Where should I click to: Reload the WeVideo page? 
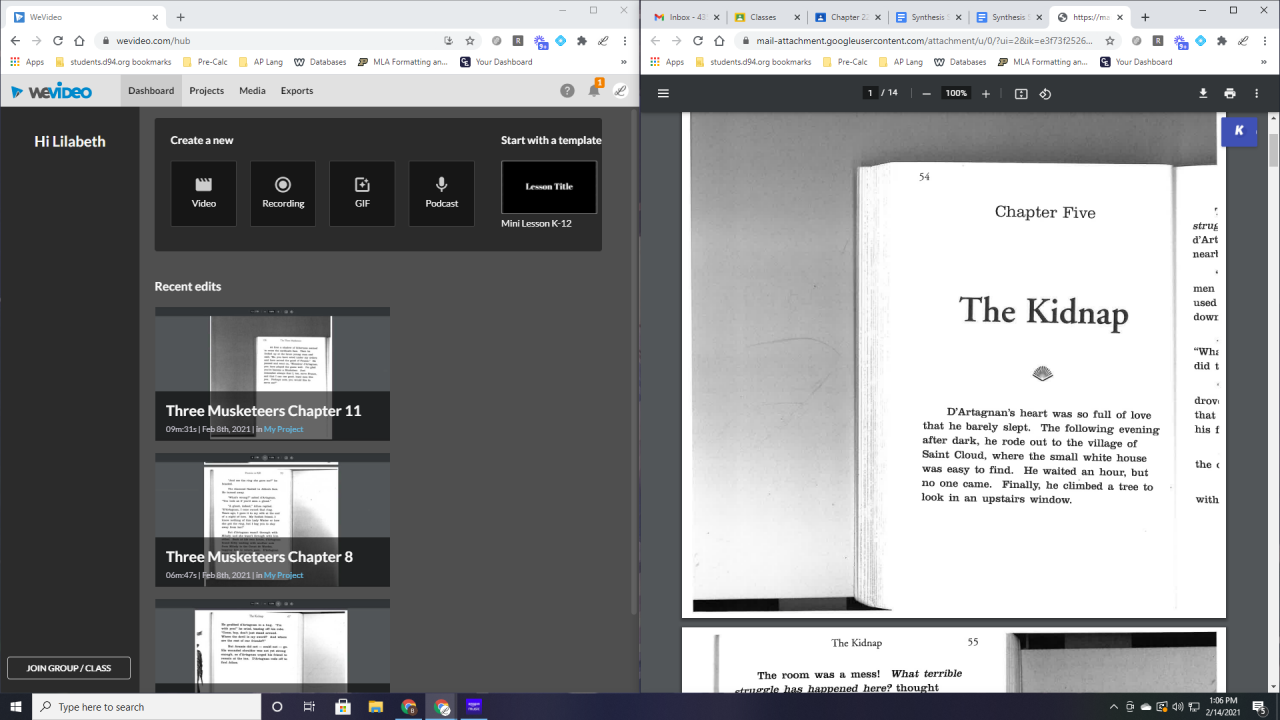pyautogui.click(x=58, y=41)
